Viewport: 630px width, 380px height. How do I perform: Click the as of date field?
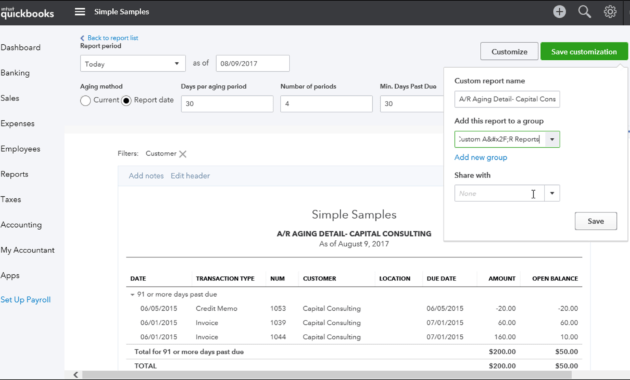pyautogui.click(x=253, y=63)
